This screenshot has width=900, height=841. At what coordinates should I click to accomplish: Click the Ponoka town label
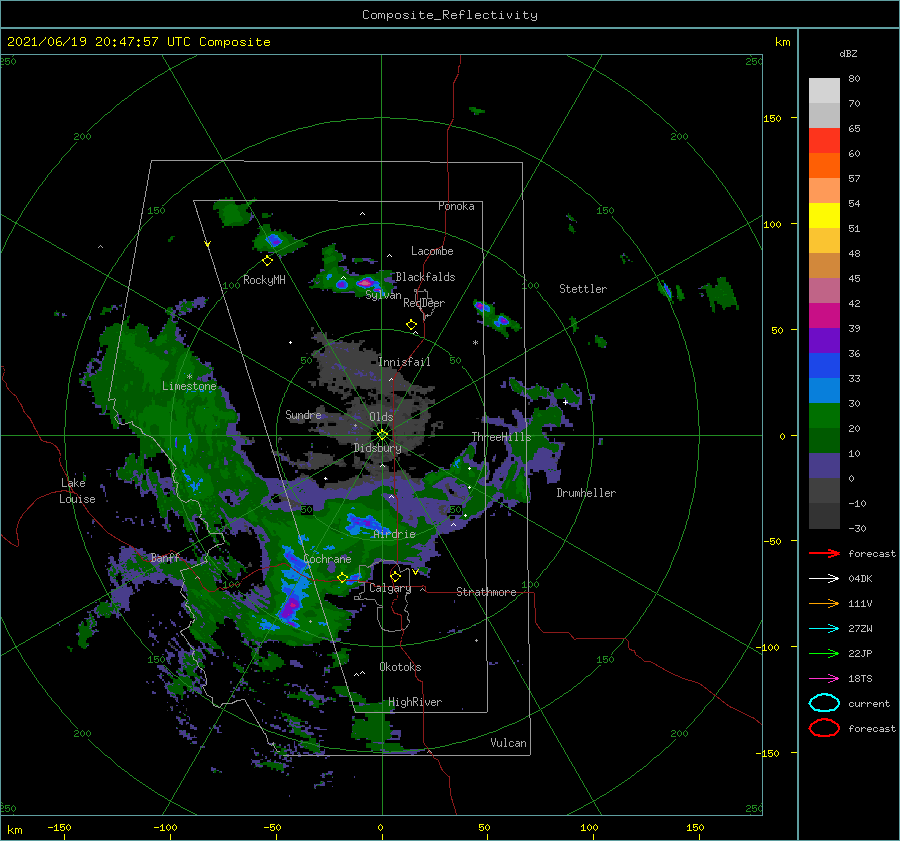tap(456, 206)
